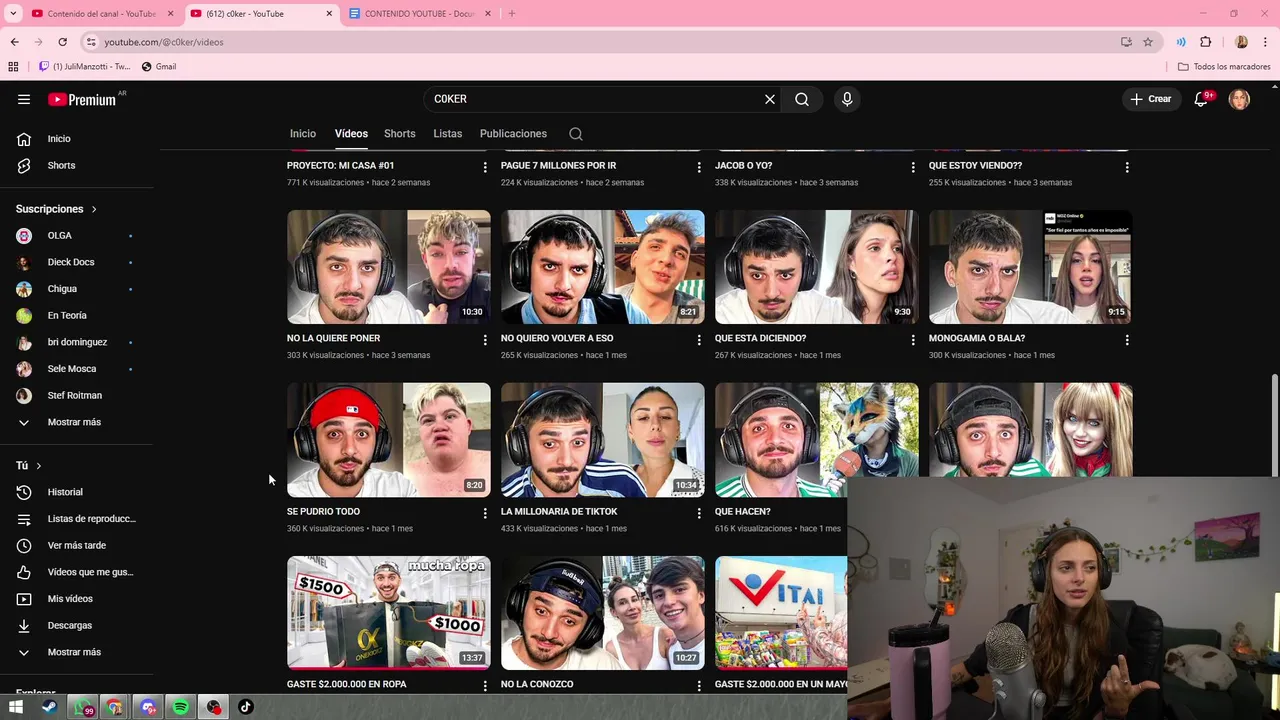Open options for MONOGAMIA O BALA? video
1280x720 pixels.
(x=1127, y=340)
